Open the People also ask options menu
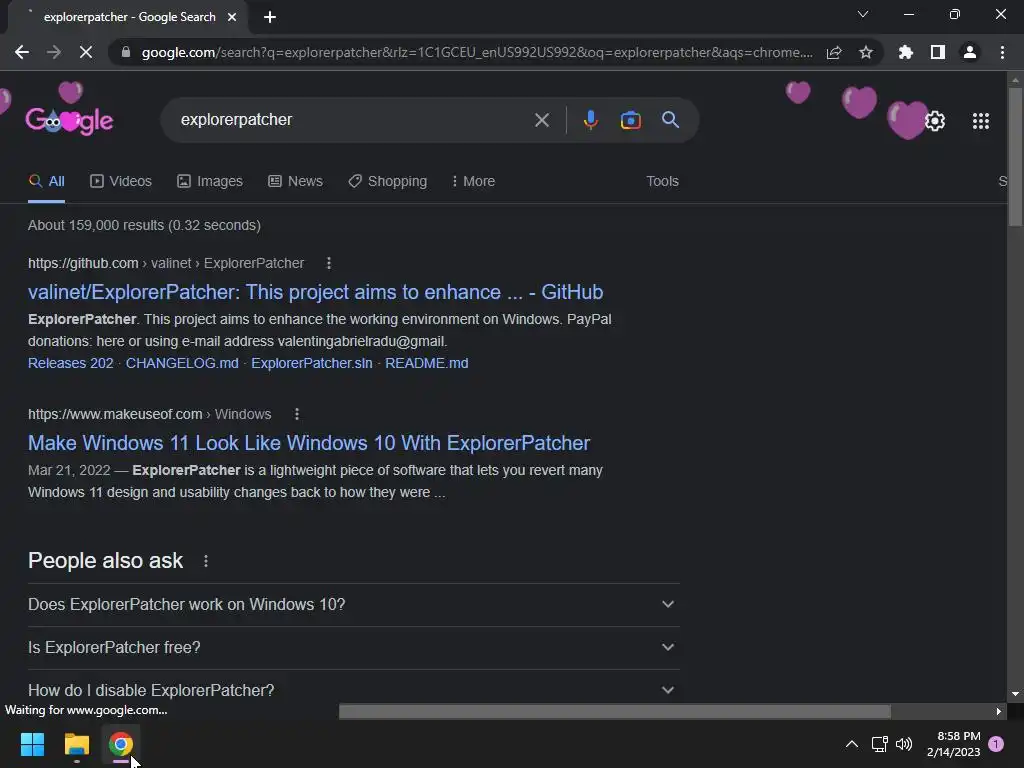 tap(206, 561)
